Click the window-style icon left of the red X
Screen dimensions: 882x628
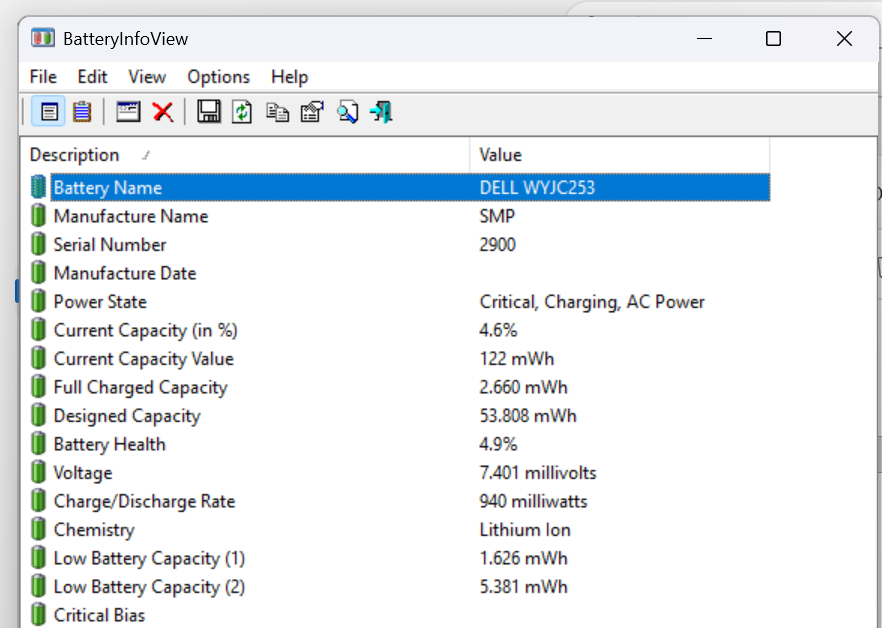coord(128,111)
